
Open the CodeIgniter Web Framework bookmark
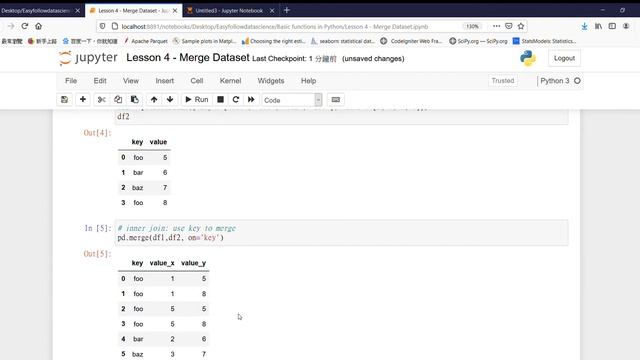412,41
